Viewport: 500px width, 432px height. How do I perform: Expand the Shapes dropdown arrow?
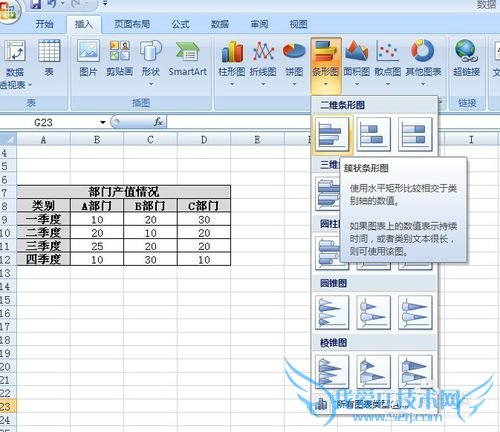pos(151,84)
